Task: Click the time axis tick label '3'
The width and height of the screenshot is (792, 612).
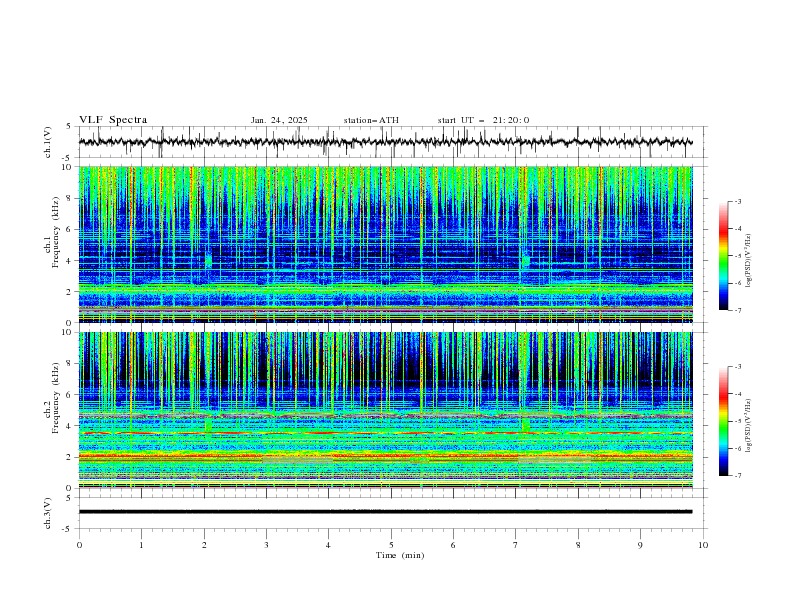Action: (x=266, y=545)
